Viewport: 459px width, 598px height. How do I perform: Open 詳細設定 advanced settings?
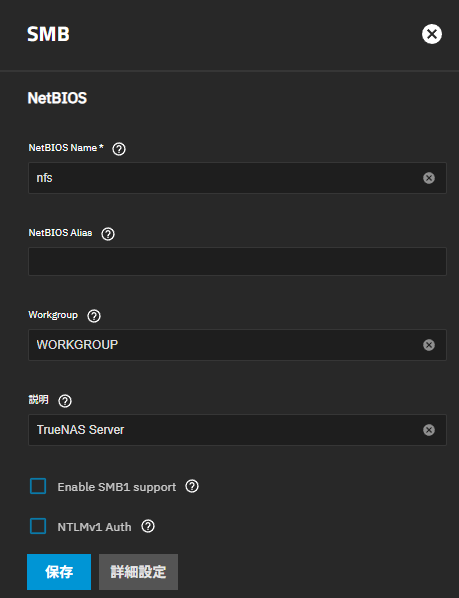[138, 572]
